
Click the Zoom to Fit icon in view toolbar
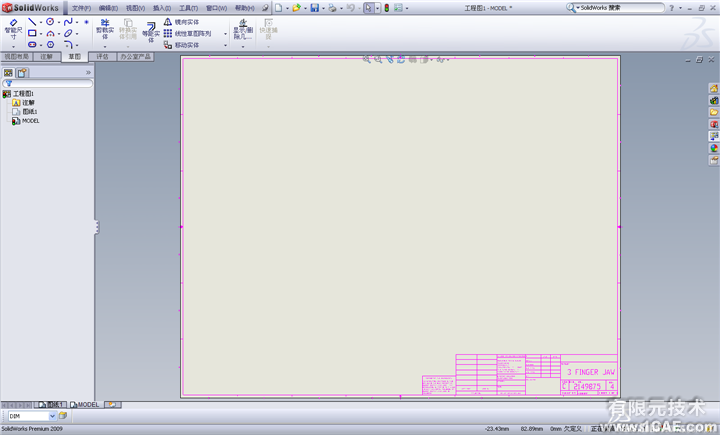point(366,59)
